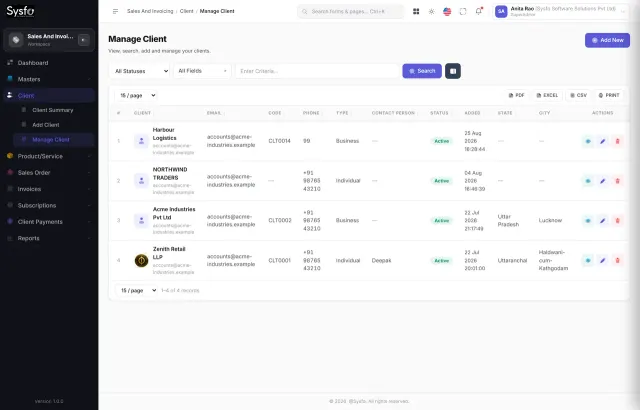Viewport: 640px width, 410px height.
Task: Click the Active status badge for Harbour Logistics
Action: pos(441,141)
